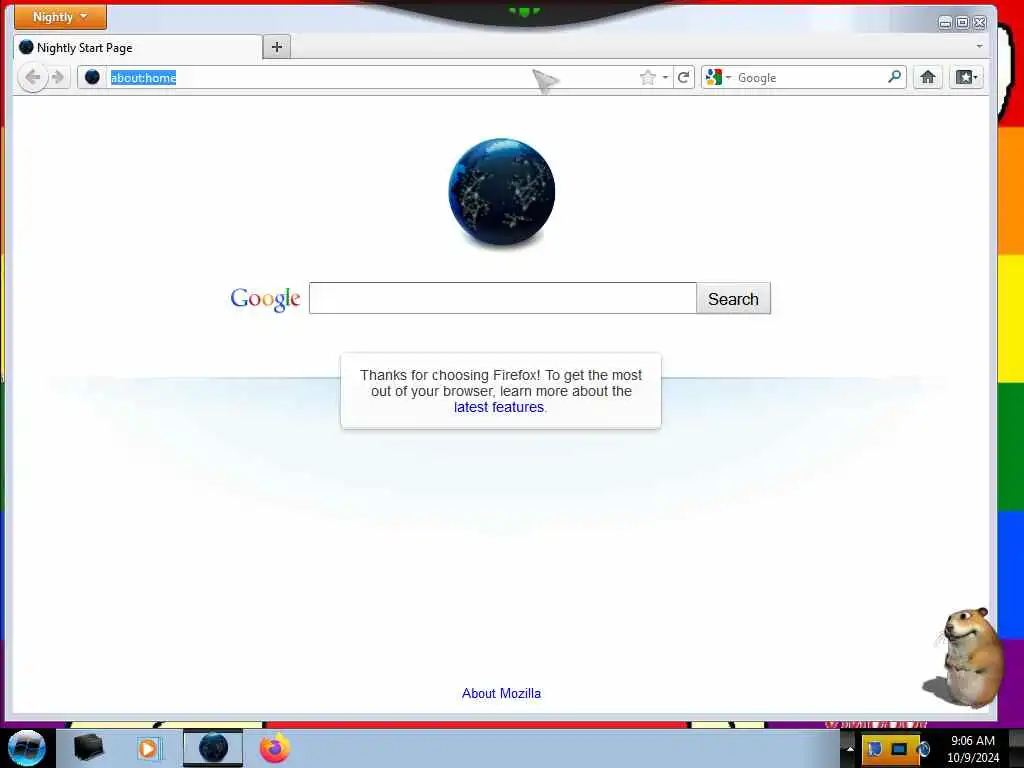Focus the page Google search field
The height and width of the screenshot is (768, 1024).
pos(503,298)
